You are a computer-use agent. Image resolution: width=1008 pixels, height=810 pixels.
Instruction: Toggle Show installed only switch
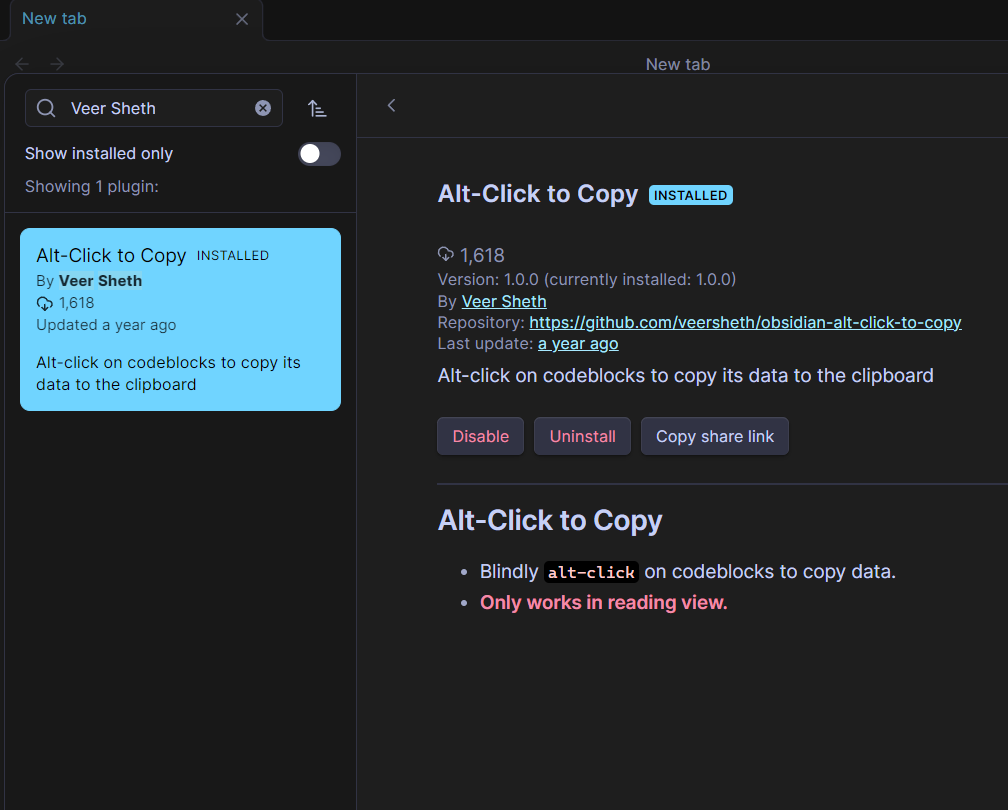pyautogui.click(x=319, y=154)
